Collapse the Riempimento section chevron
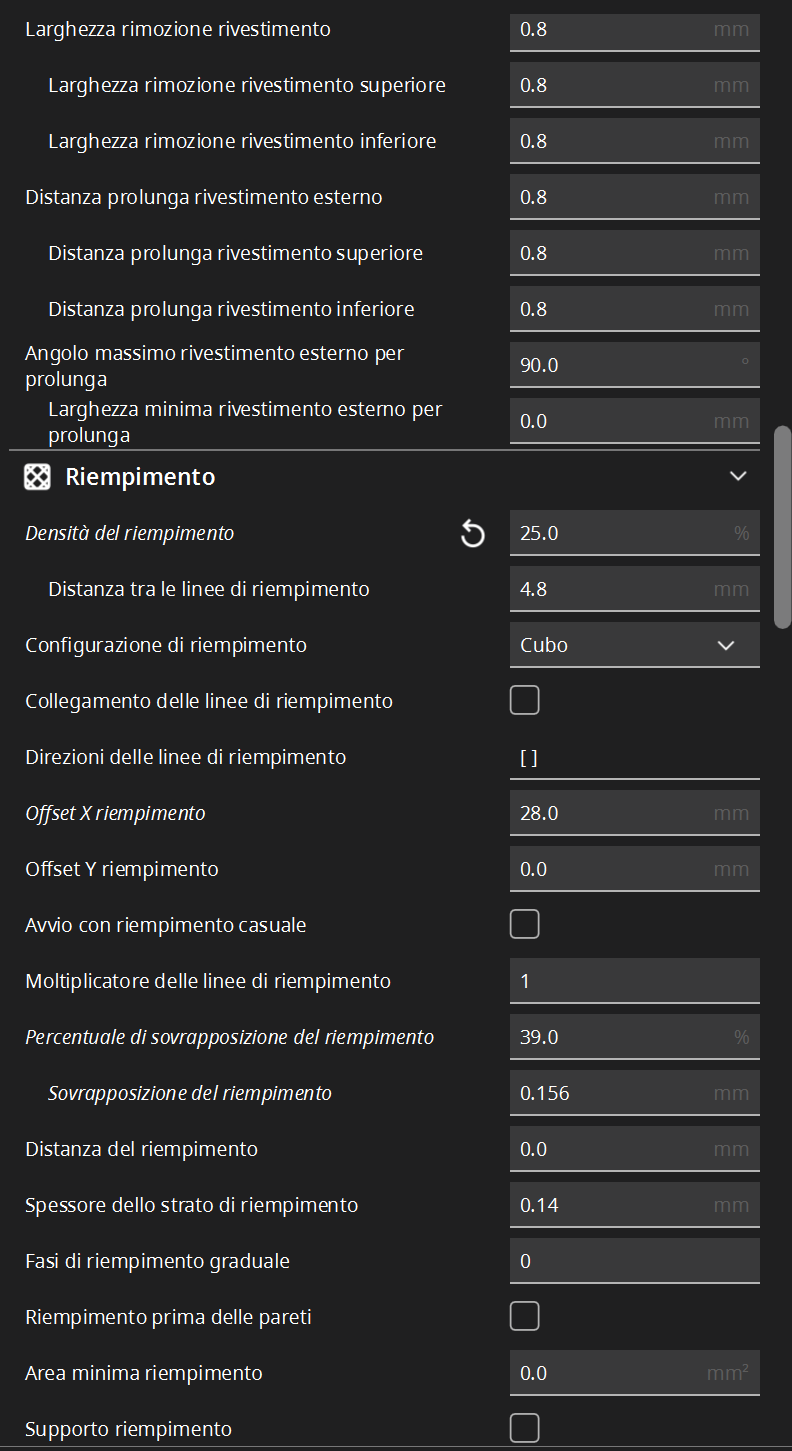This screenshot has height=1451, width=792. pos(738,477)
